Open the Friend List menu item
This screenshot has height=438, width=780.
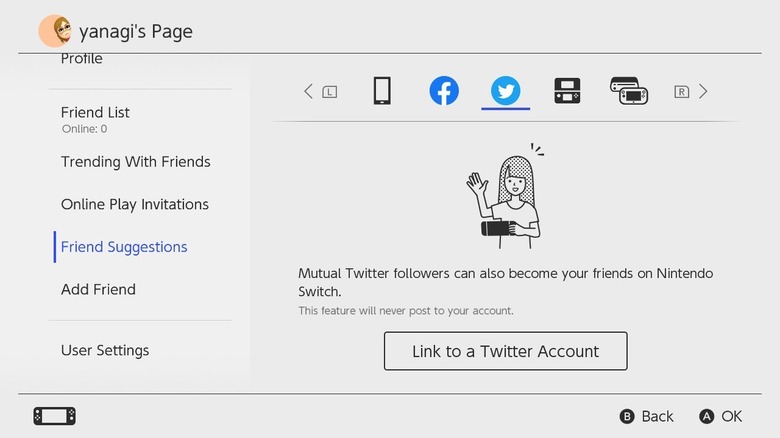click(x=95, y=113)
